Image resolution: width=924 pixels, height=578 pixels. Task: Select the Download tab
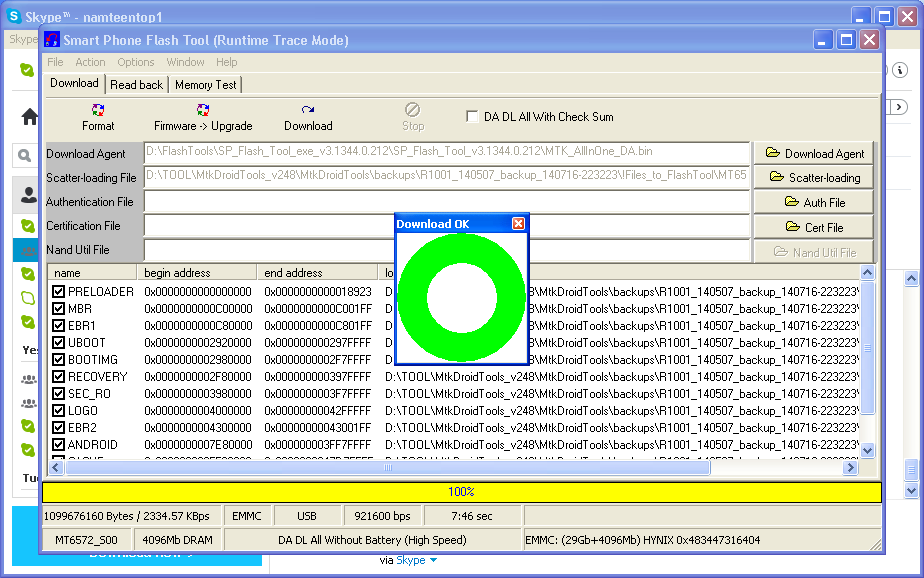(x=74, y=83)
